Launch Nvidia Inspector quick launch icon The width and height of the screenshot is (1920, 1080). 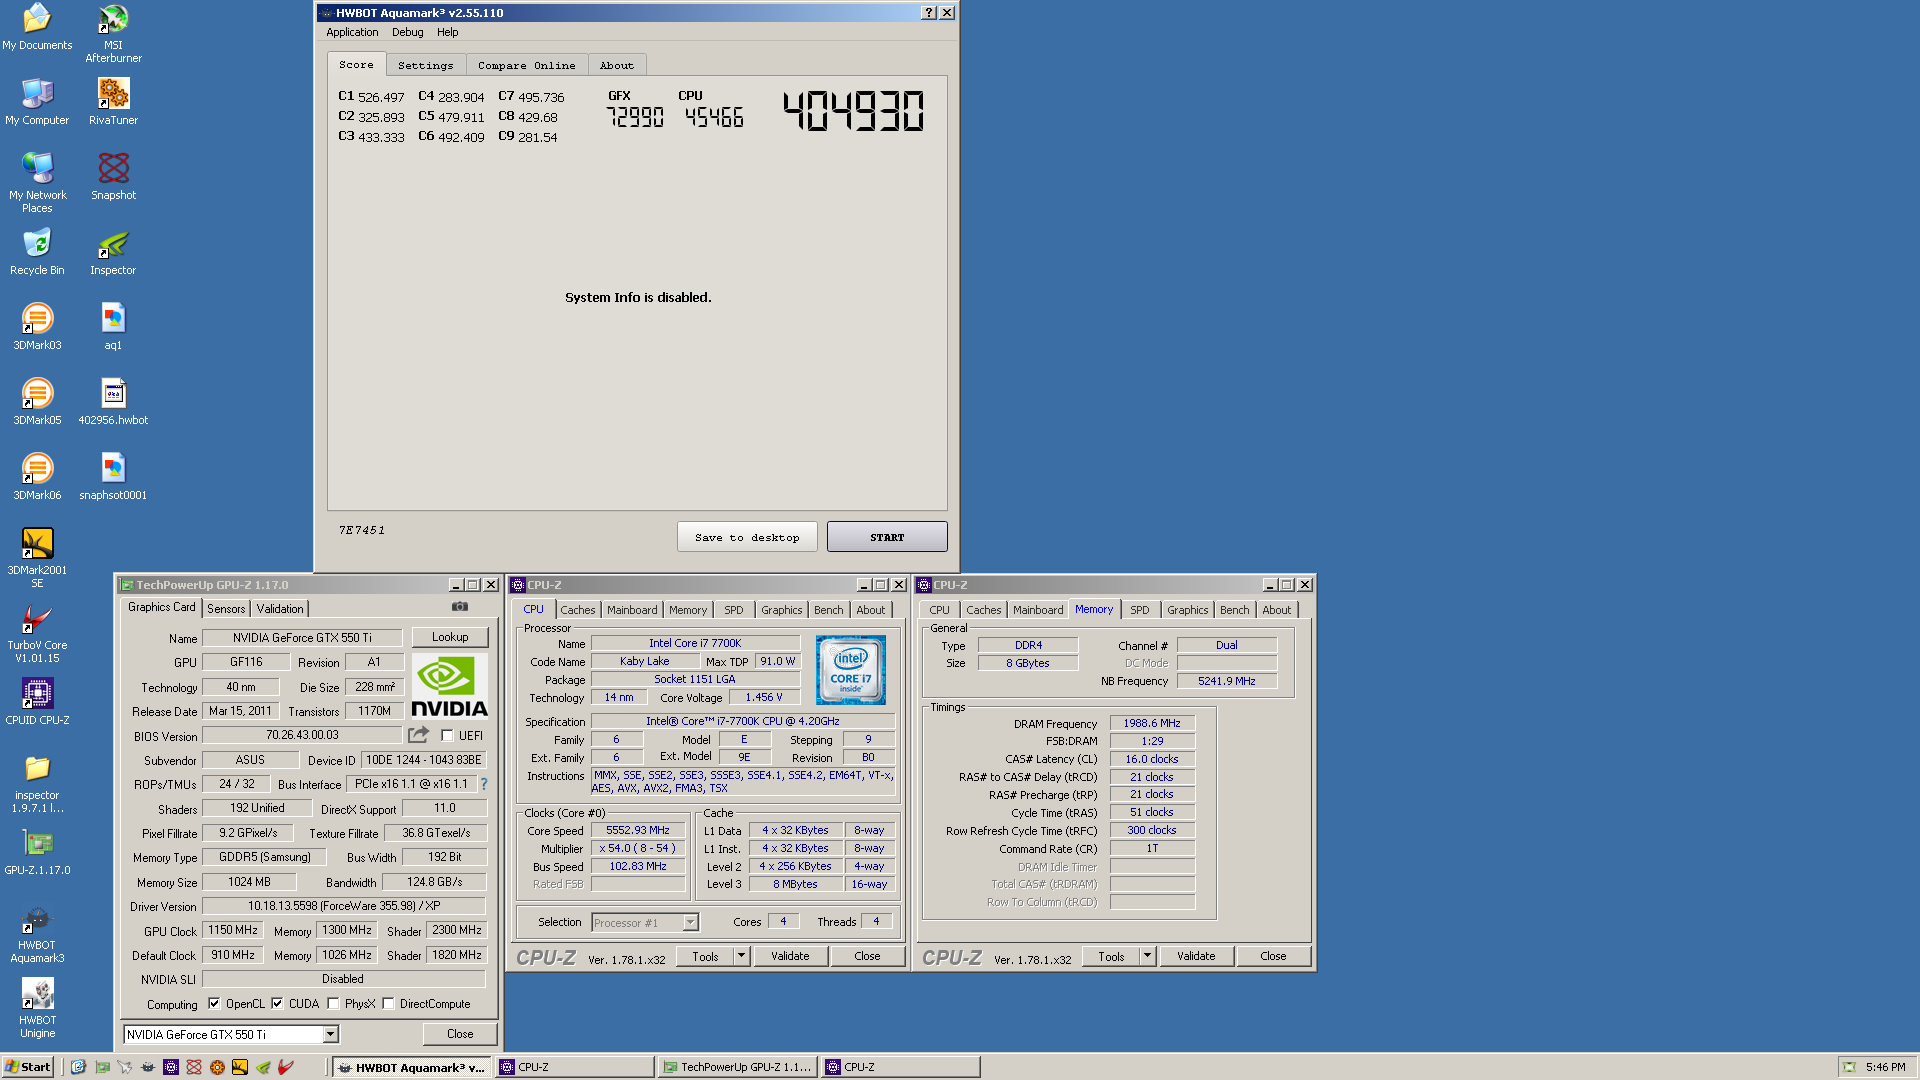click(x=263, y=1067)
